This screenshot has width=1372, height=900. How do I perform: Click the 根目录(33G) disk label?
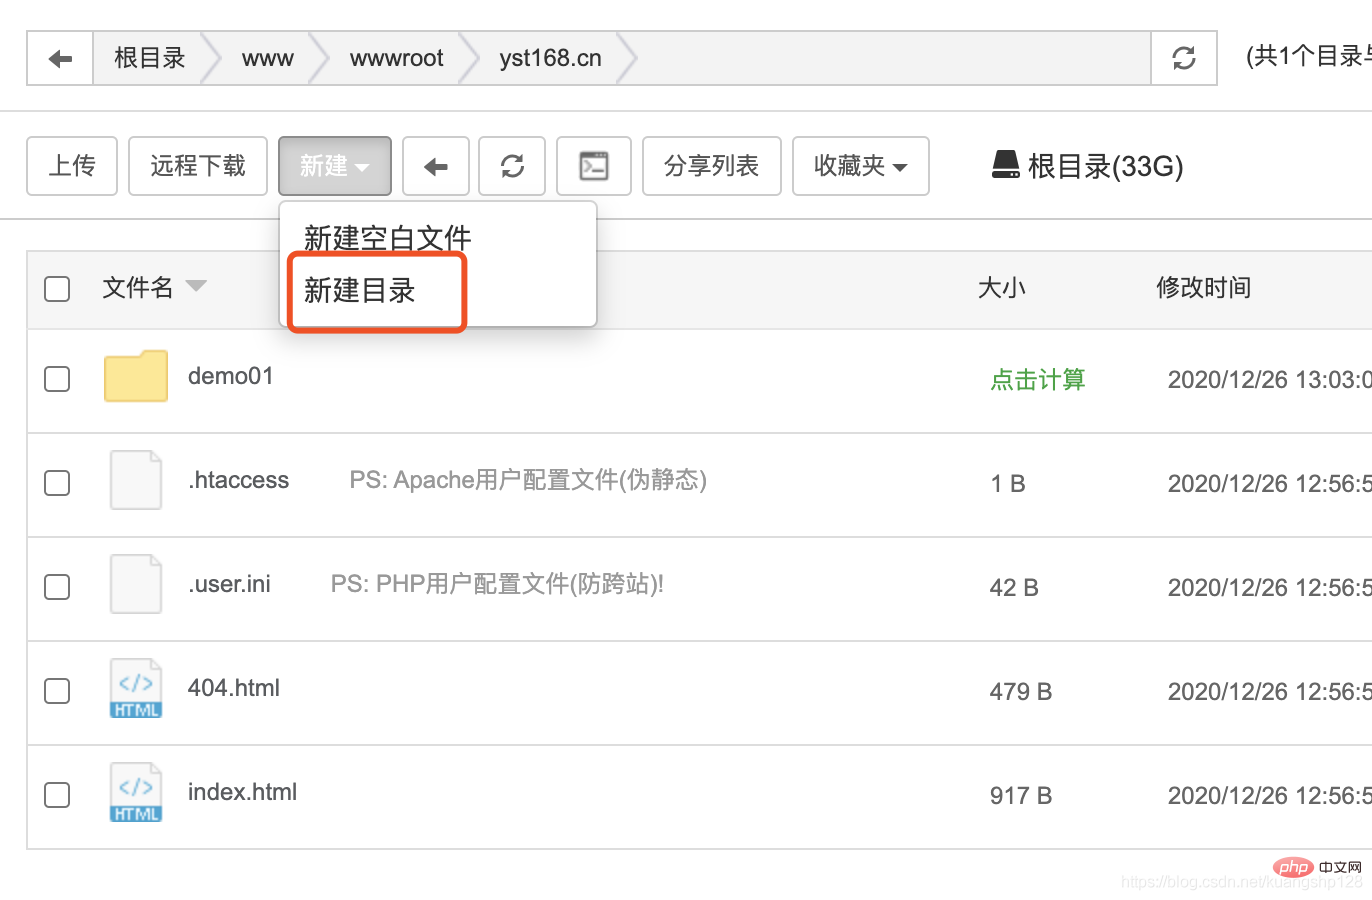(x=1106, y=166)
